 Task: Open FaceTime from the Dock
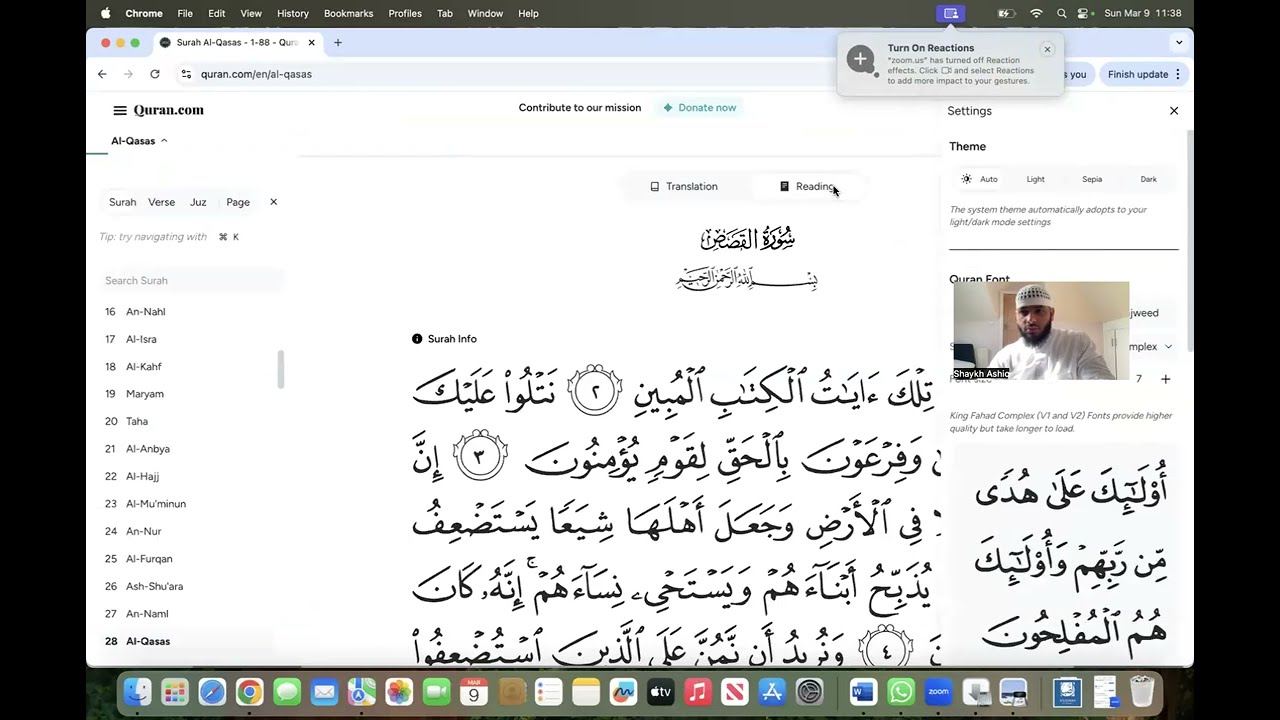click(x=436, y=692)
